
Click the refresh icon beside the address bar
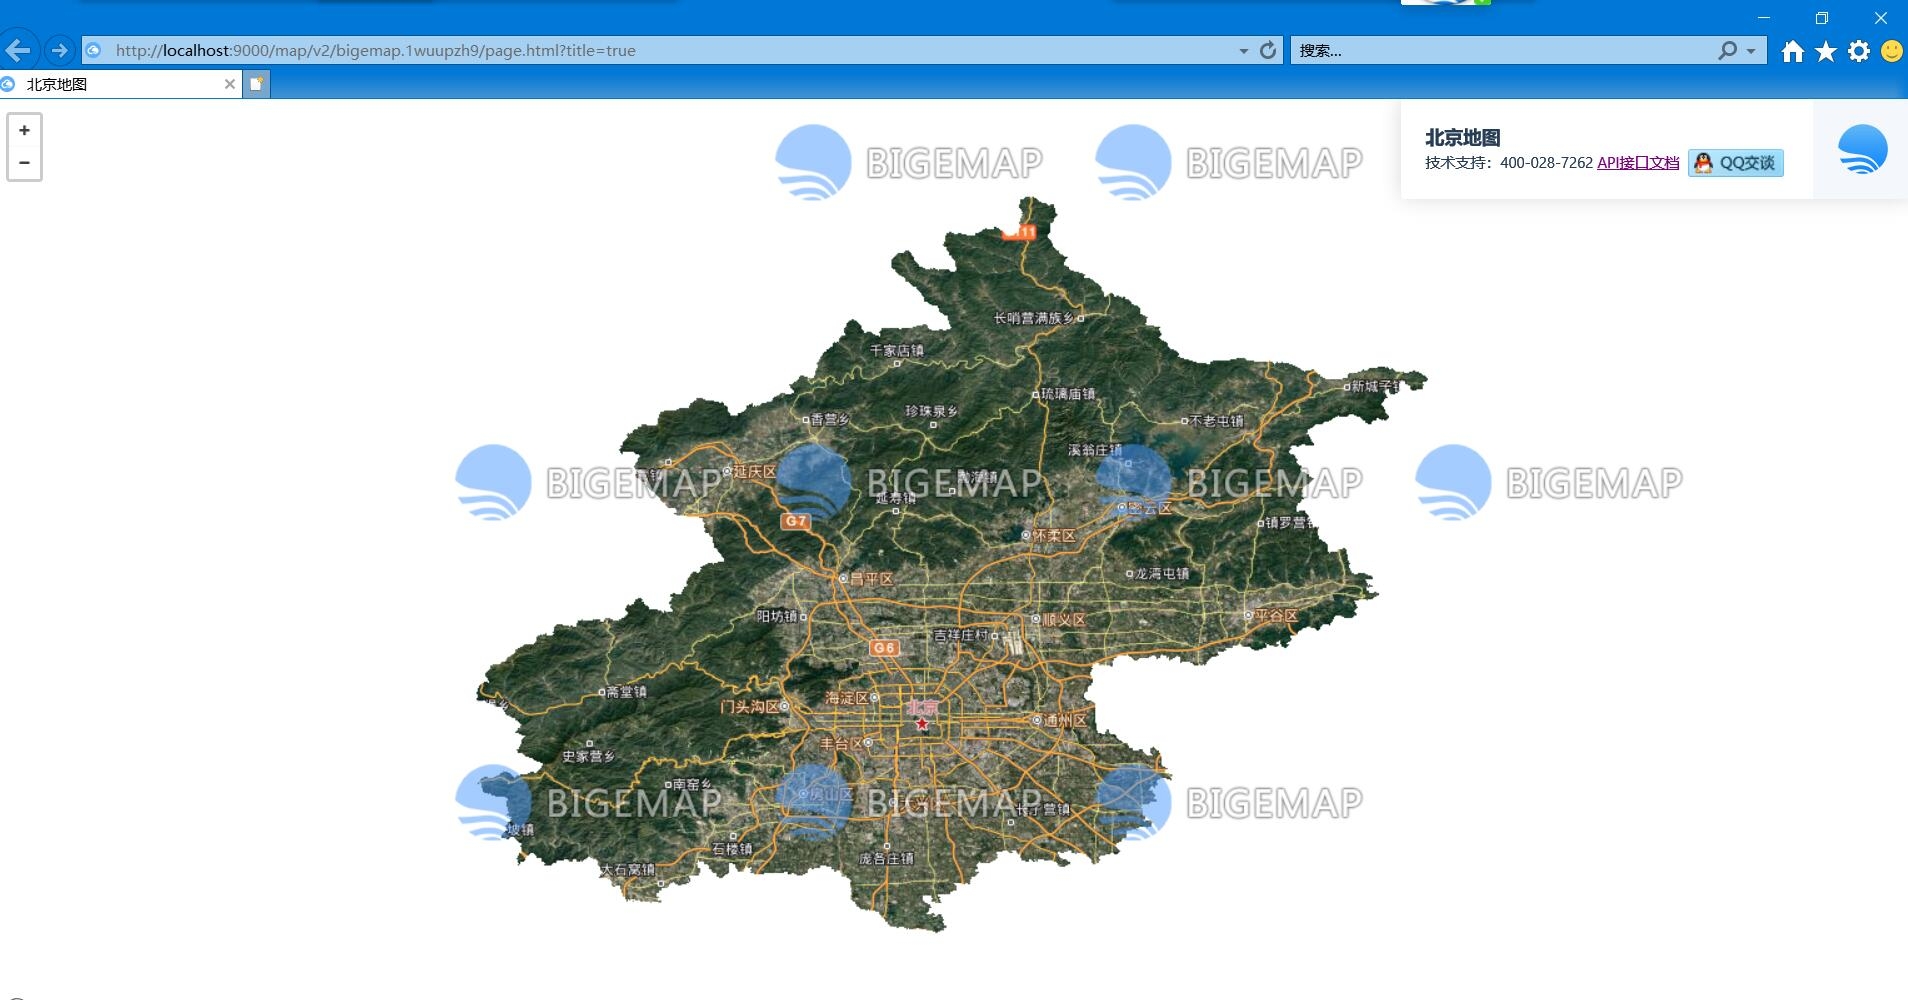coord(1266,50)
